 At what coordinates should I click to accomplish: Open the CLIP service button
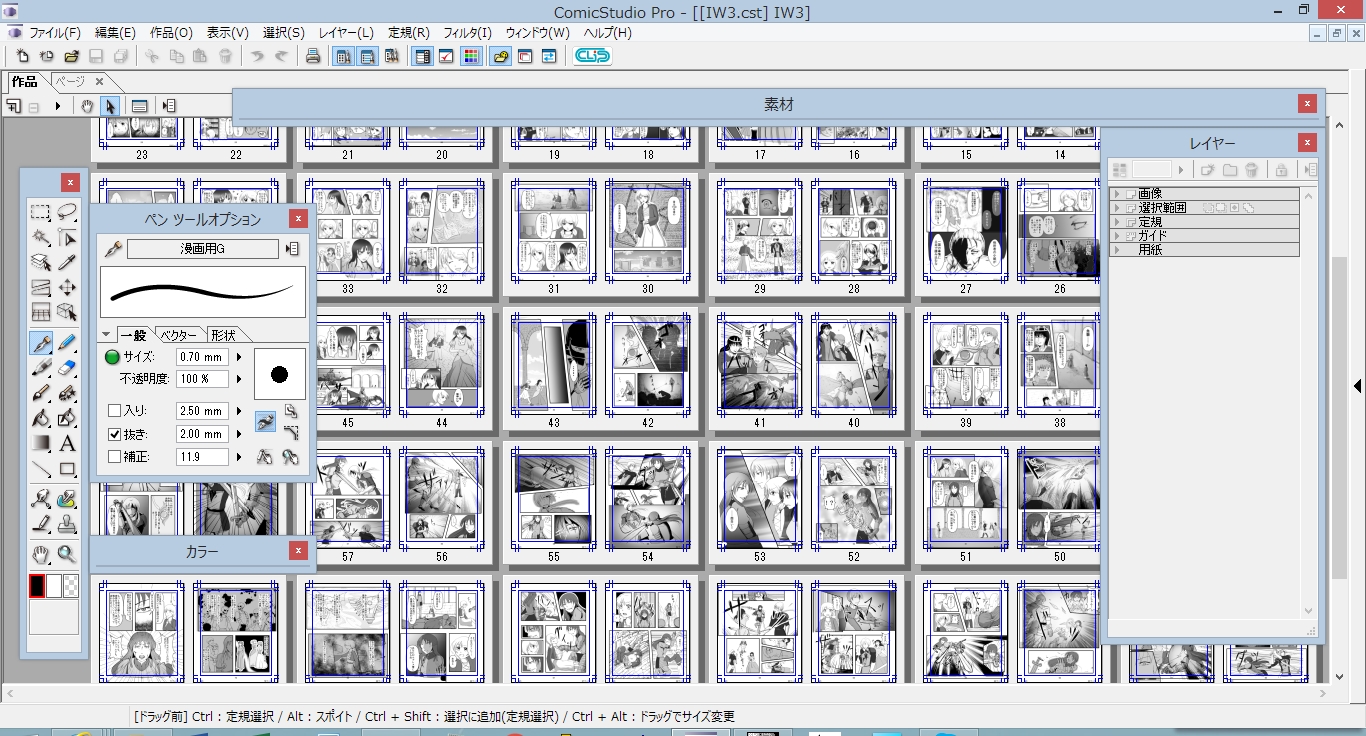592,56
